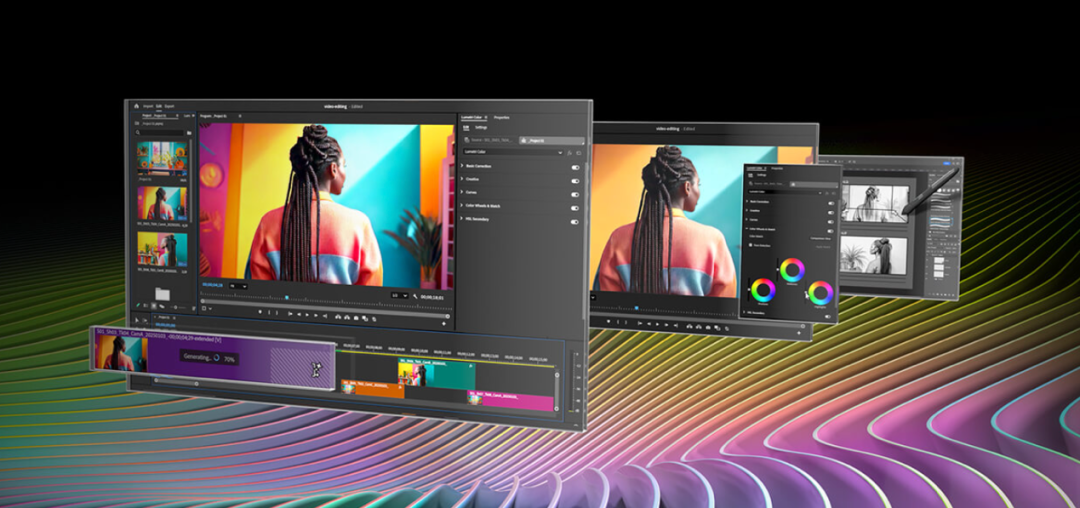Screen dimensions: 1080x508
Task: Click the wrench settings icon near timecode
Action: 415,296
